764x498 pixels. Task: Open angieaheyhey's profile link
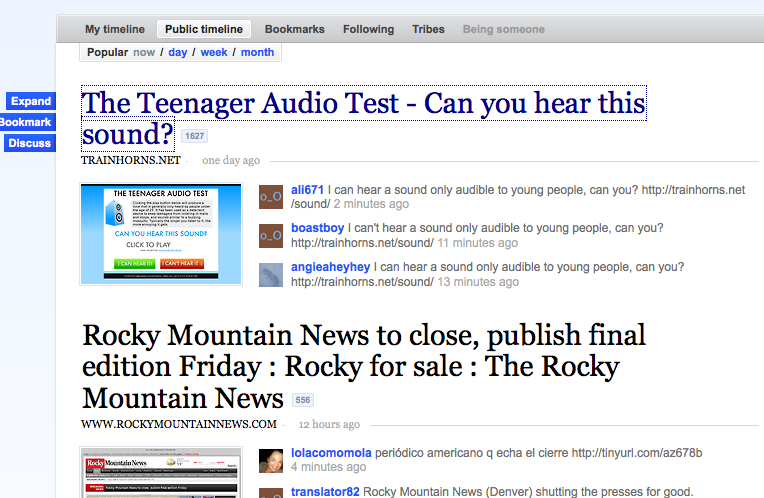[x=330, y=267]
